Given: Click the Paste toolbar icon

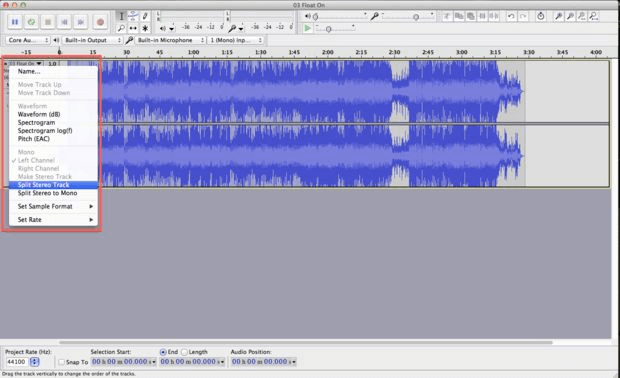Looking at the screenshot, I should pos(471,16).
